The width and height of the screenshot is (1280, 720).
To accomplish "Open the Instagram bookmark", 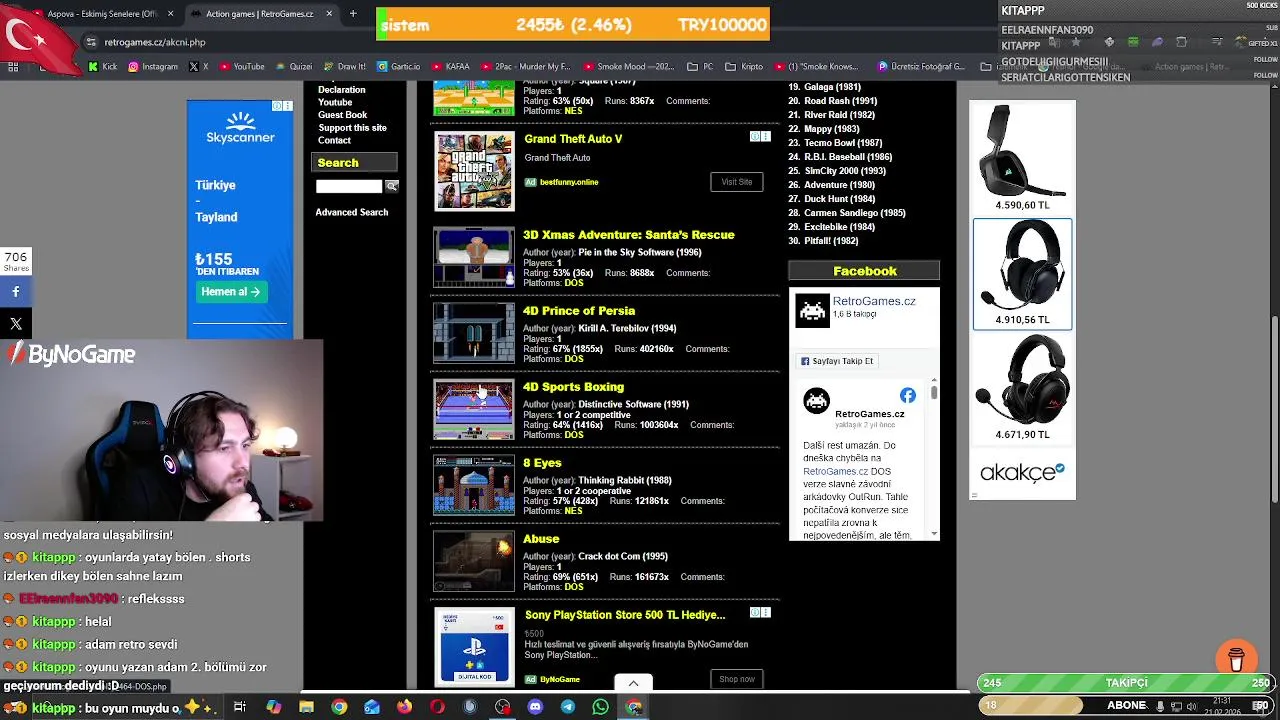I will (x=152, y=67).
